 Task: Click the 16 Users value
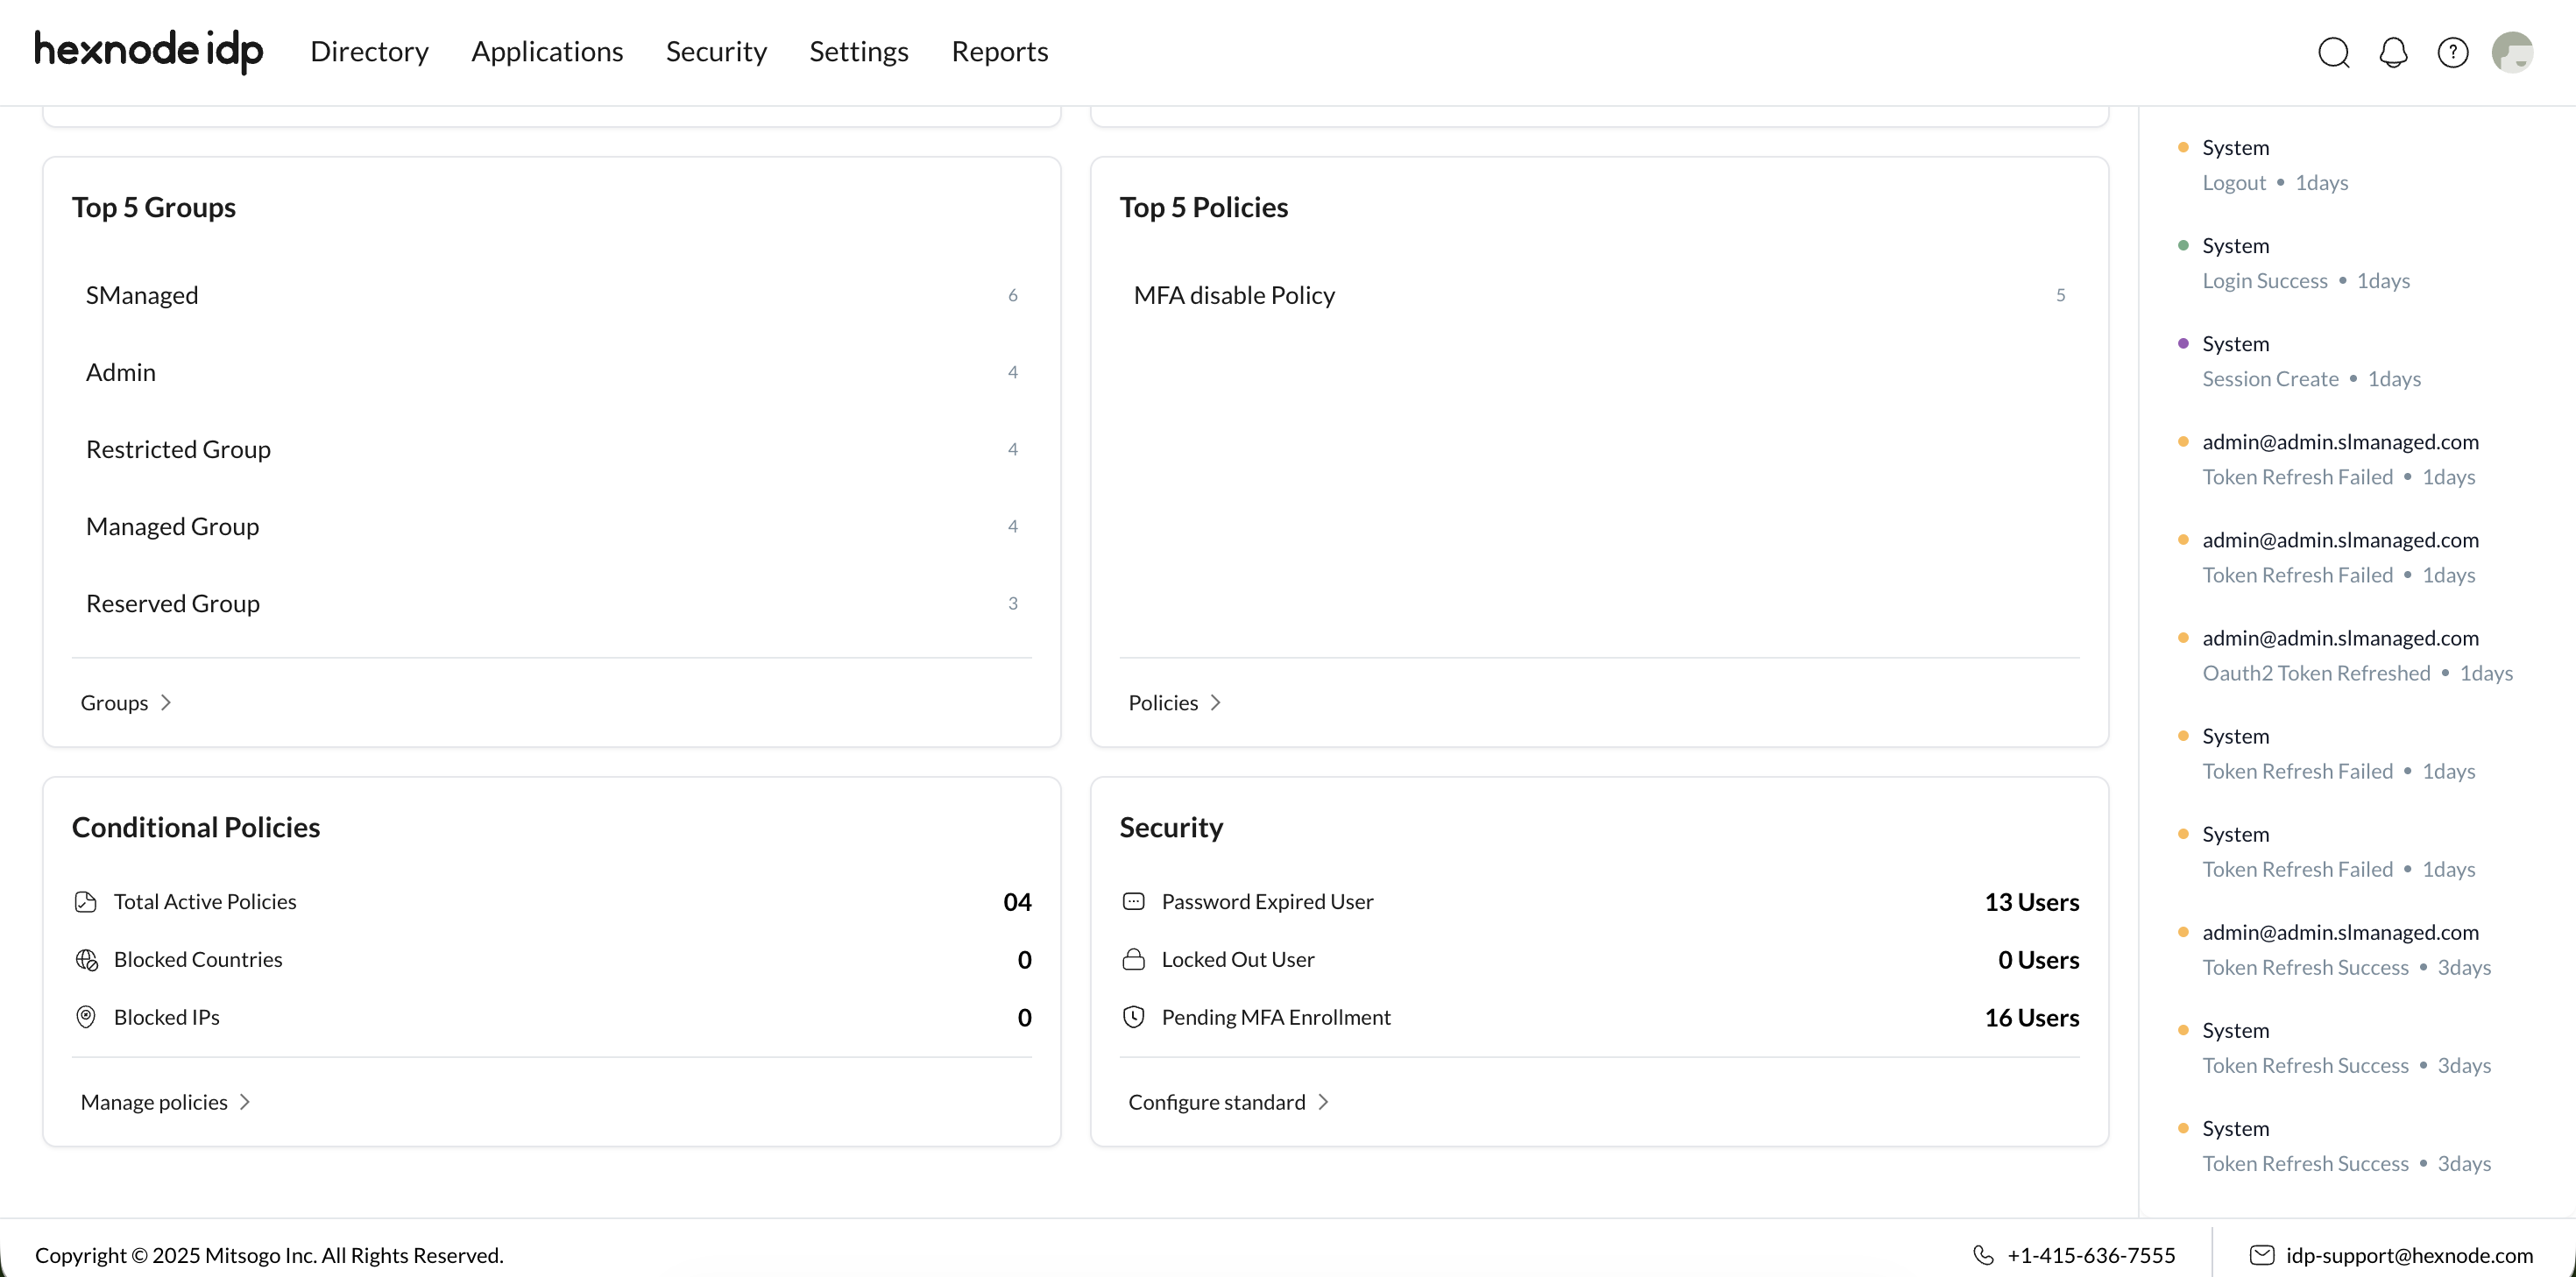[2032, 1017]
